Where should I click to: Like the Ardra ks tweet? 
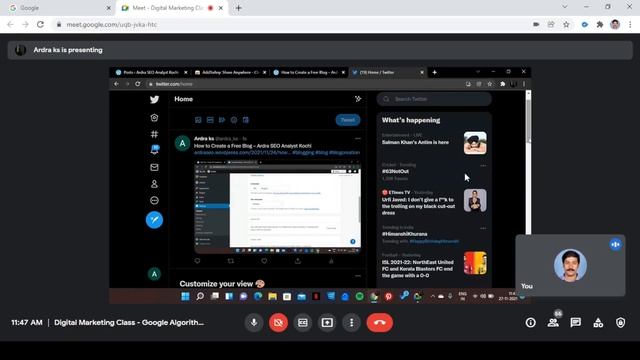pos(264,261)
